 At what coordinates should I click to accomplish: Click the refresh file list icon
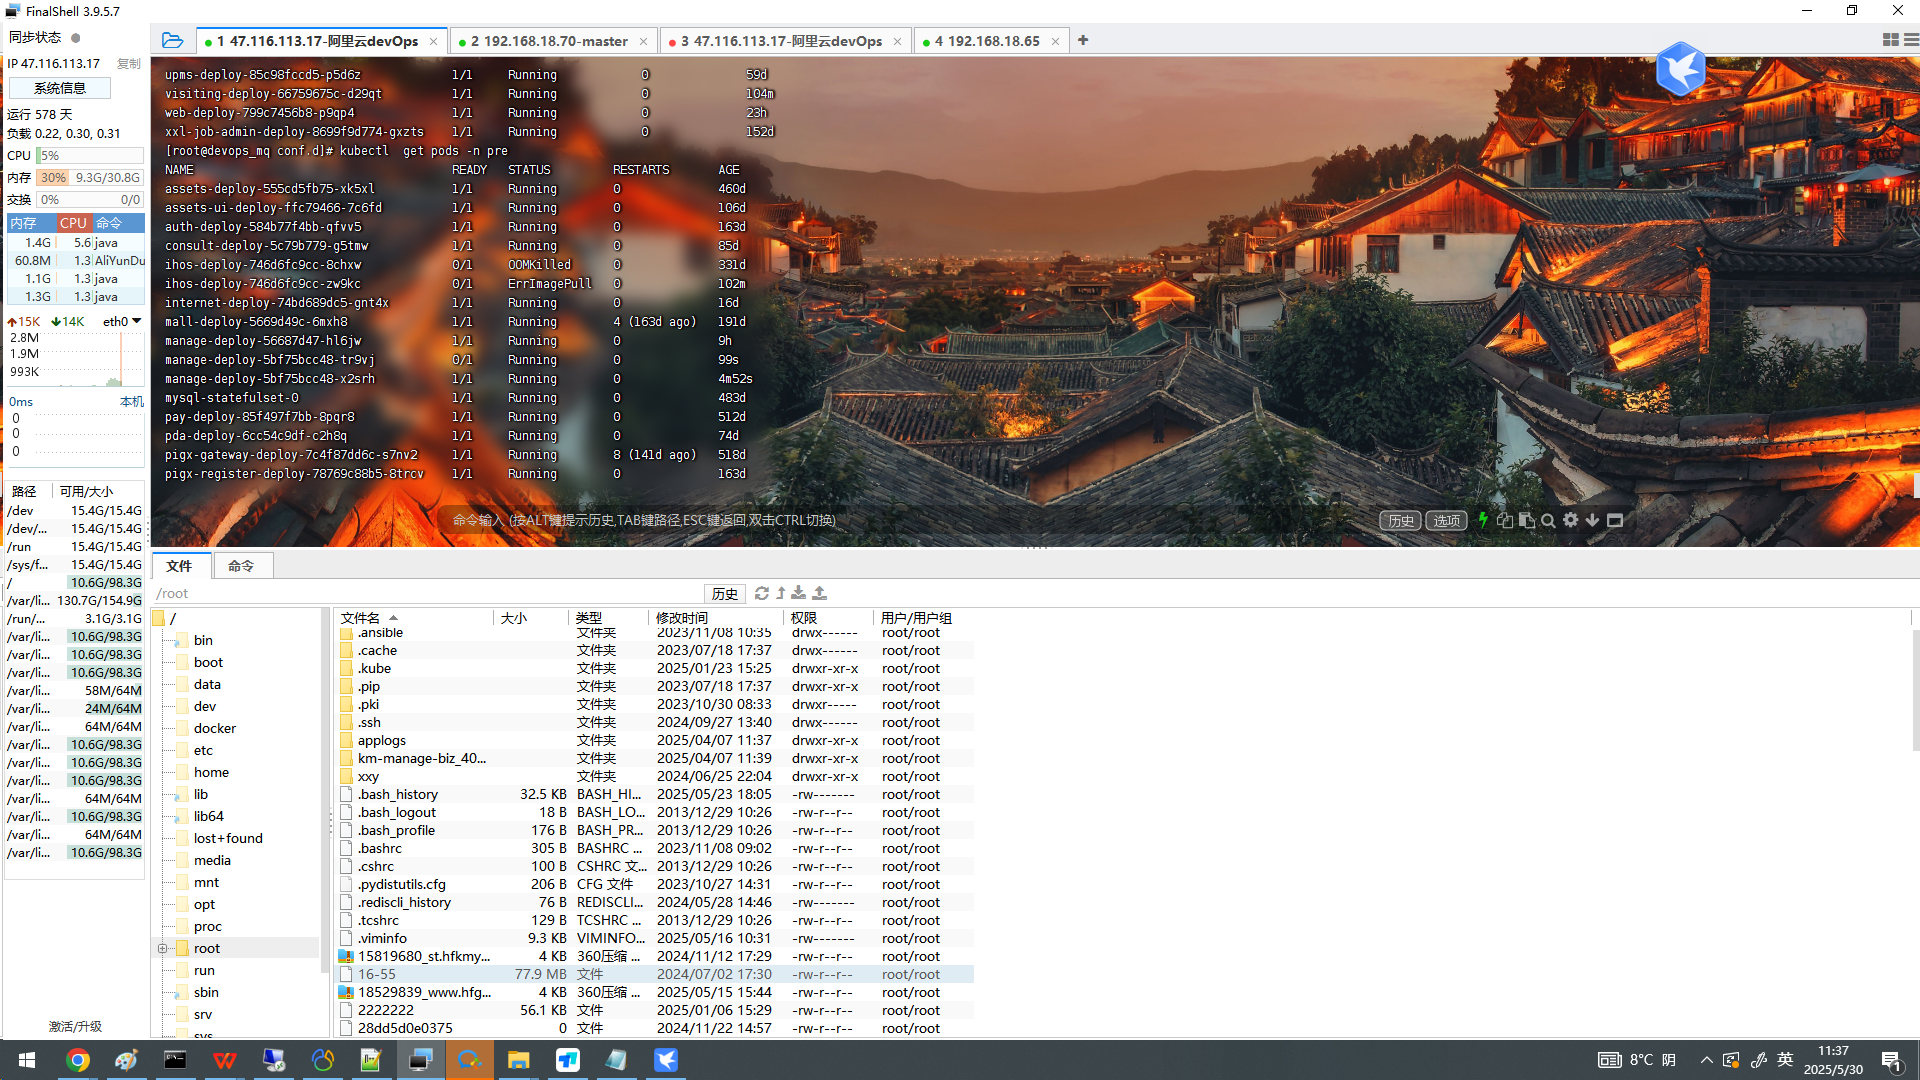pyautogui.click(x=761, y=593)
